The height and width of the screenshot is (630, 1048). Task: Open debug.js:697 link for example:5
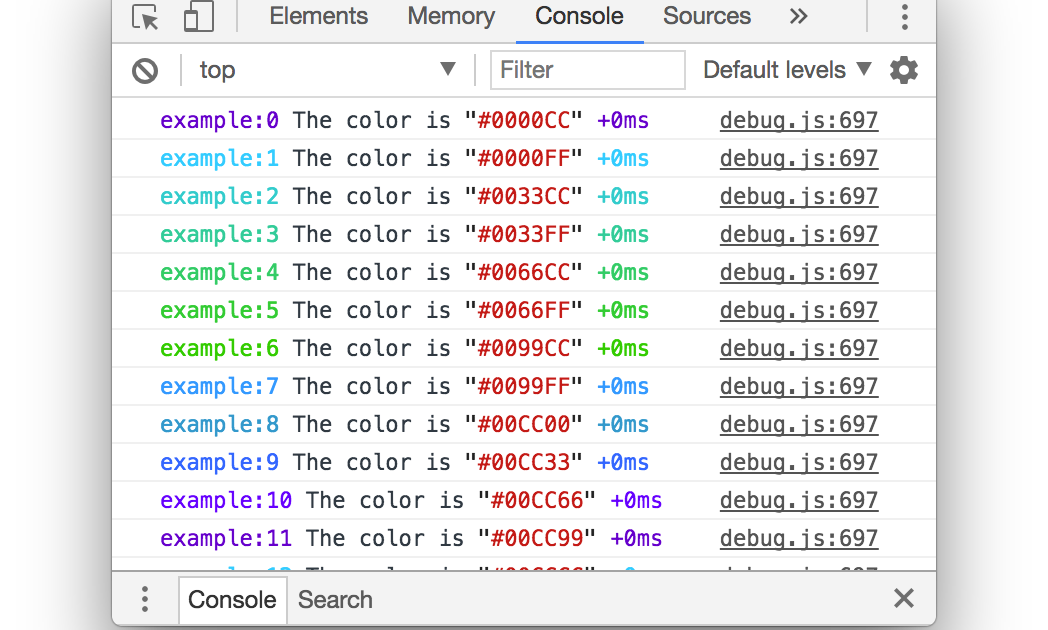(x=798, y=311)
